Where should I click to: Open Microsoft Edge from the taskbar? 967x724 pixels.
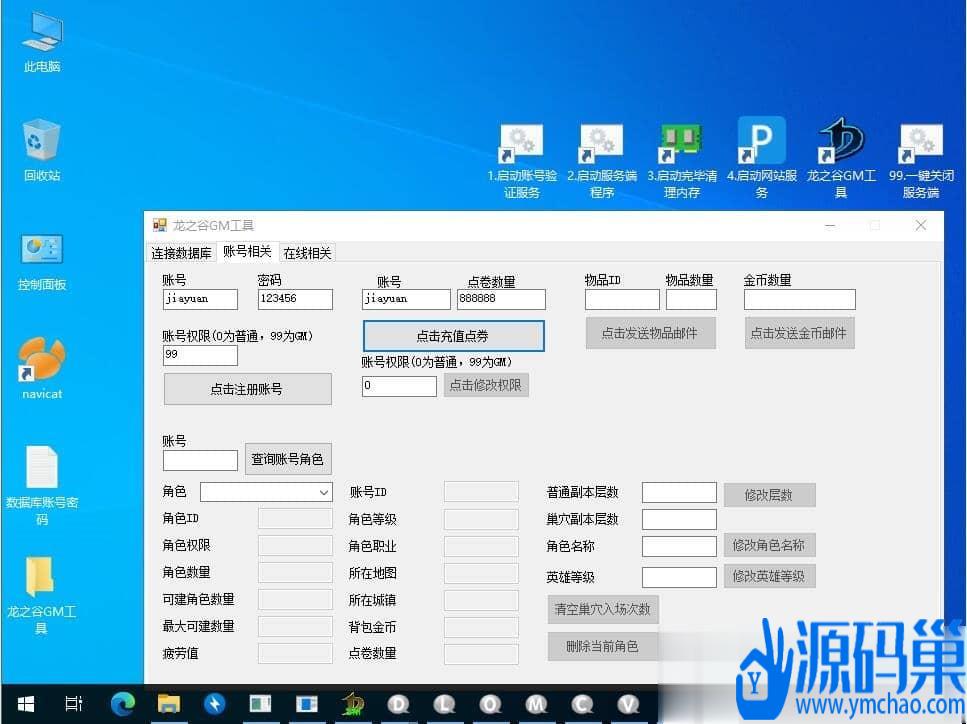[123, 704]
